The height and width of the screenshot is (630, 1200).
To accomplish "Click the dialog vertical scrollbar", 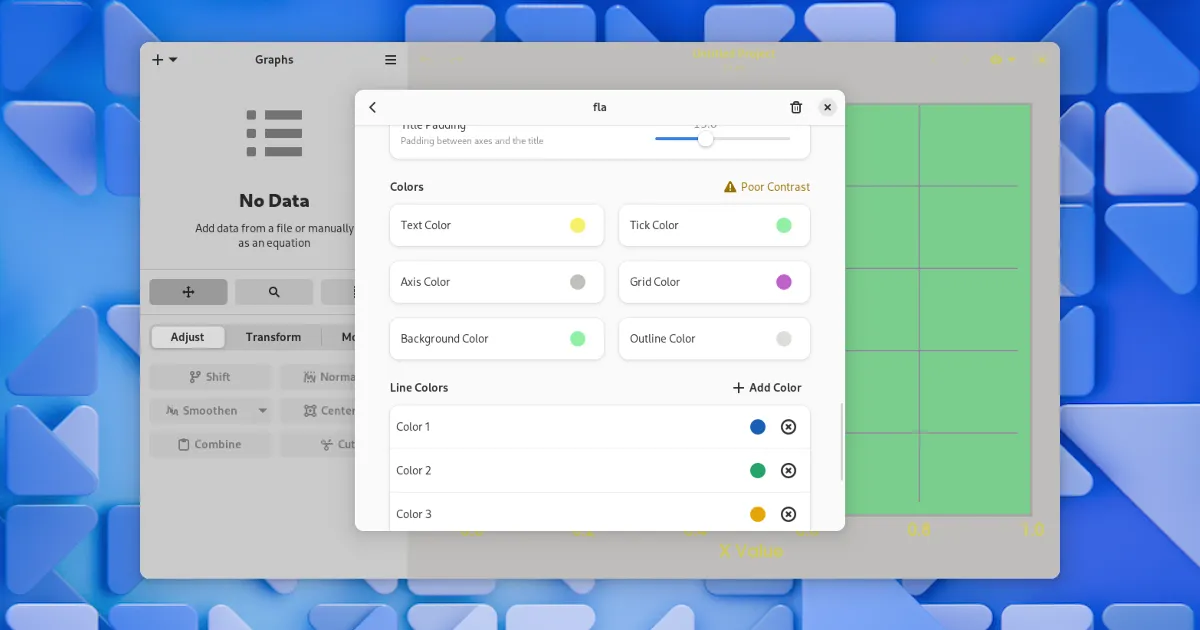I will (x=842, y=442).
